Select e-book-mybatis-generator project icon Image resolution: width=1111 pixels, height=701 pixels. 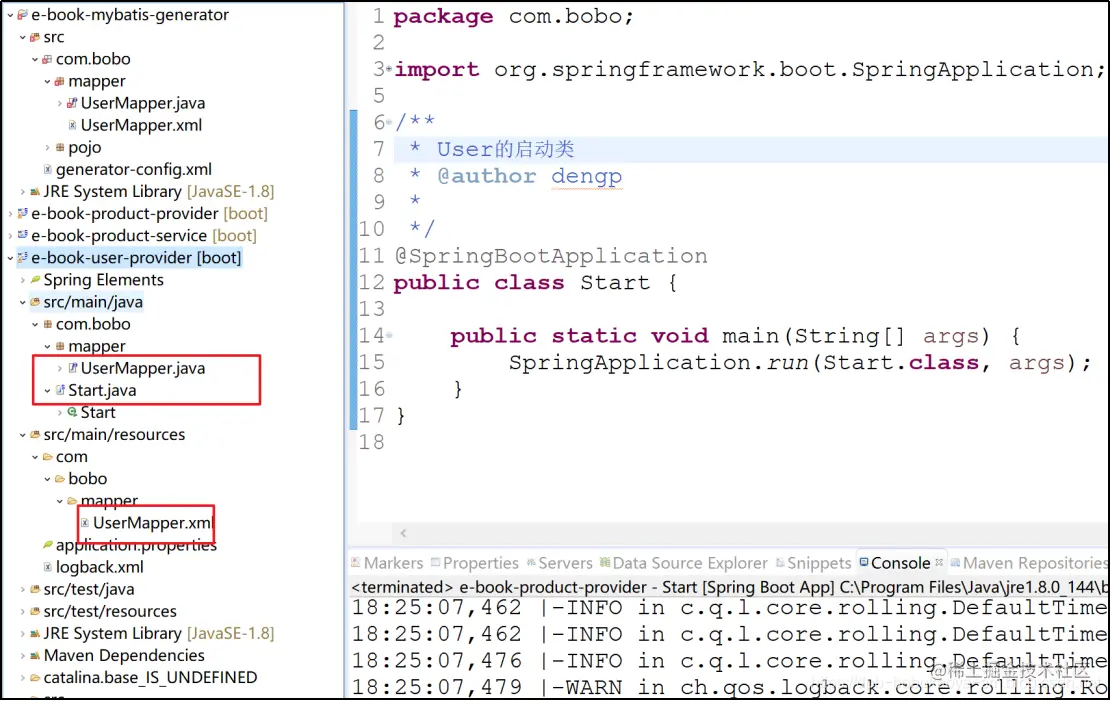click(x=22, y=15)
